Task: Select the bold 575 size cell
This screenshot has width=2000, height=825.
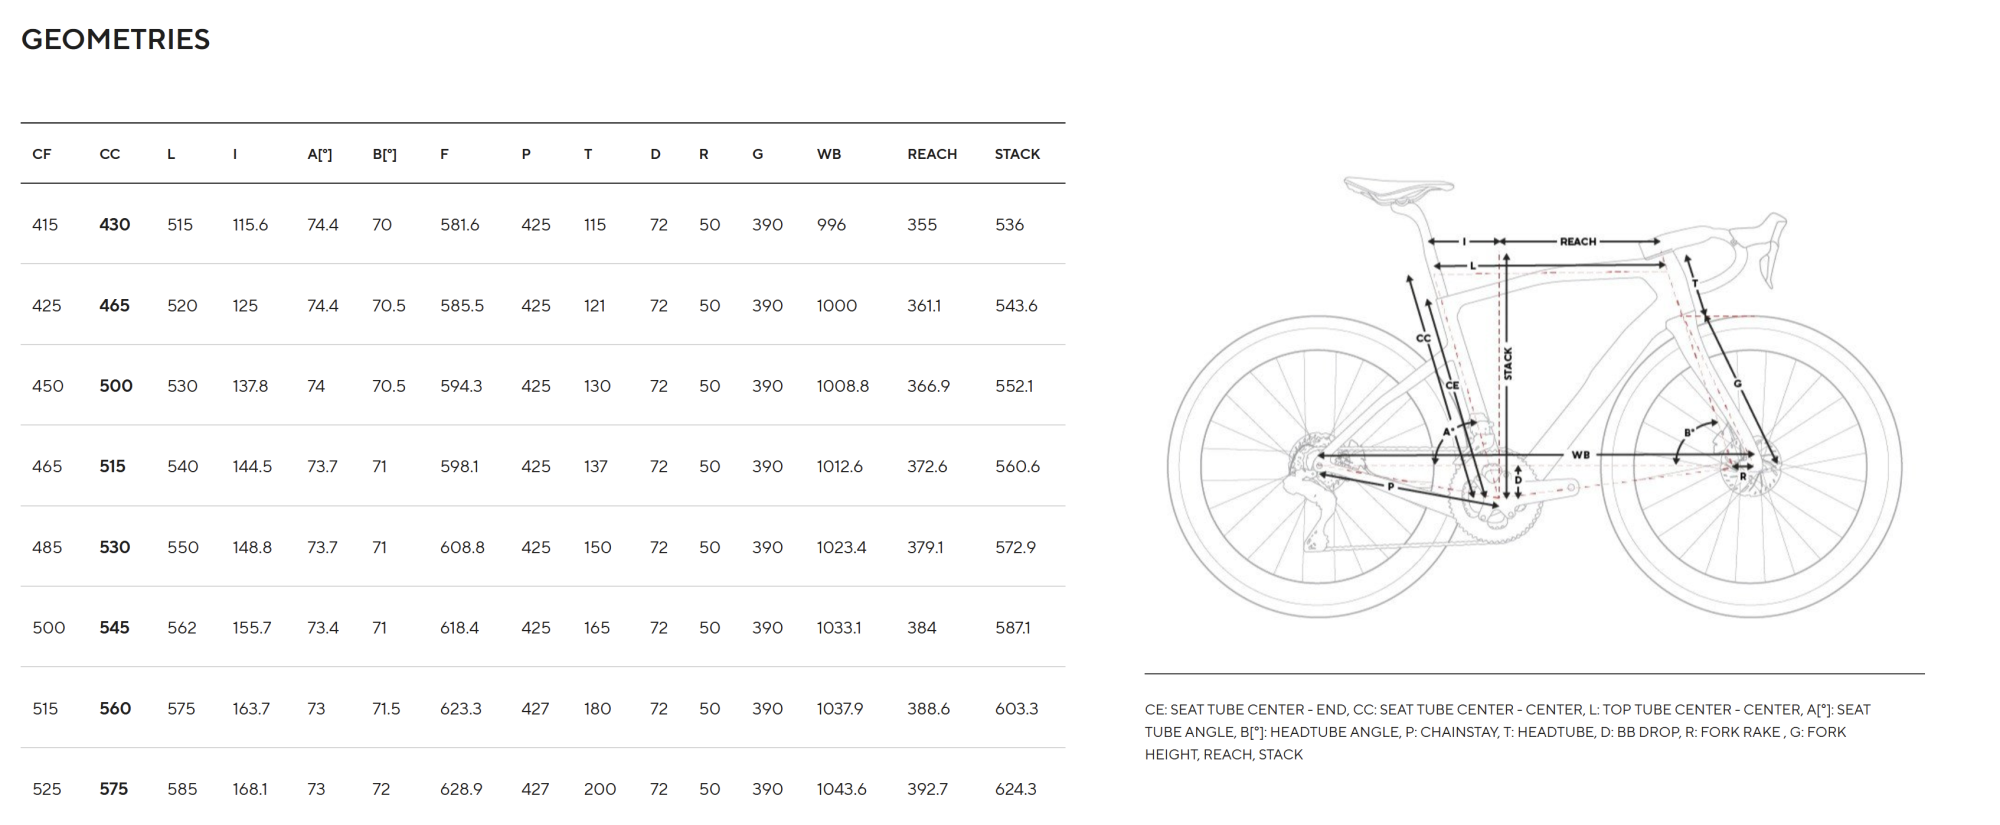Action: click(x=114, y=789)
